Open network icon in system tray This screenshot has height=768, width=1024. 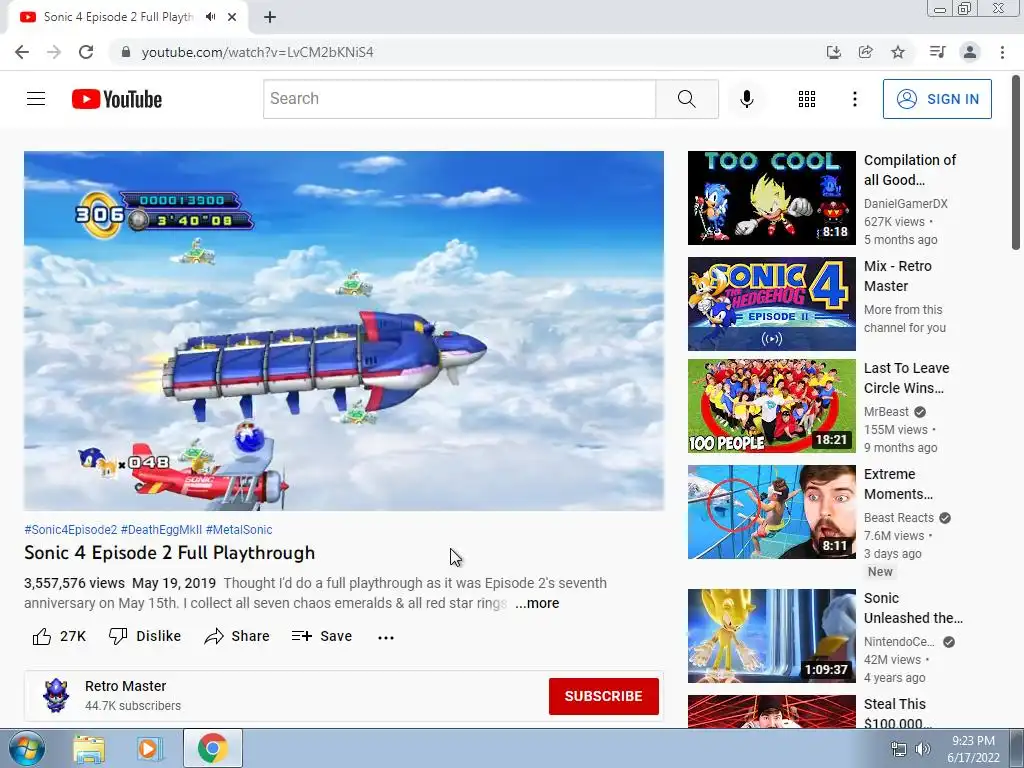(x=899, y=749)
